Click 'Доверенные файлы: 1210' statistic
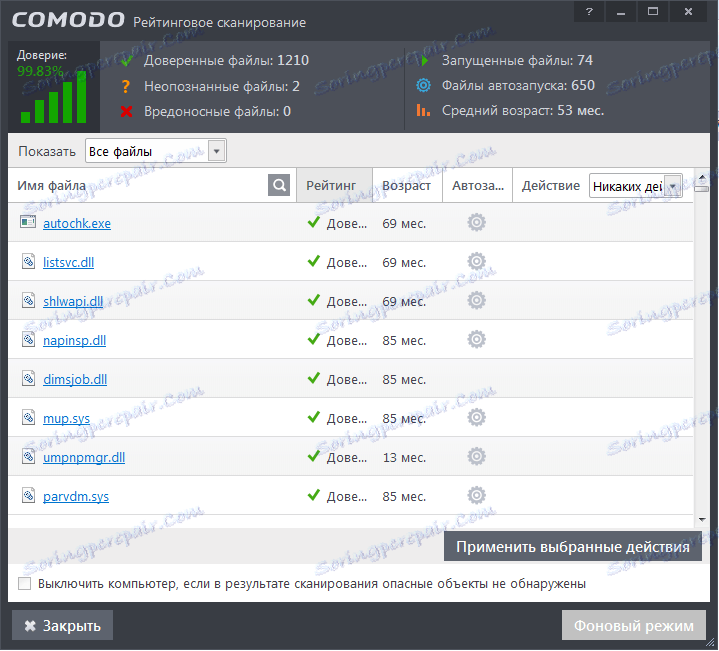Screen dimensions: 719x651 tap(227, 61)
